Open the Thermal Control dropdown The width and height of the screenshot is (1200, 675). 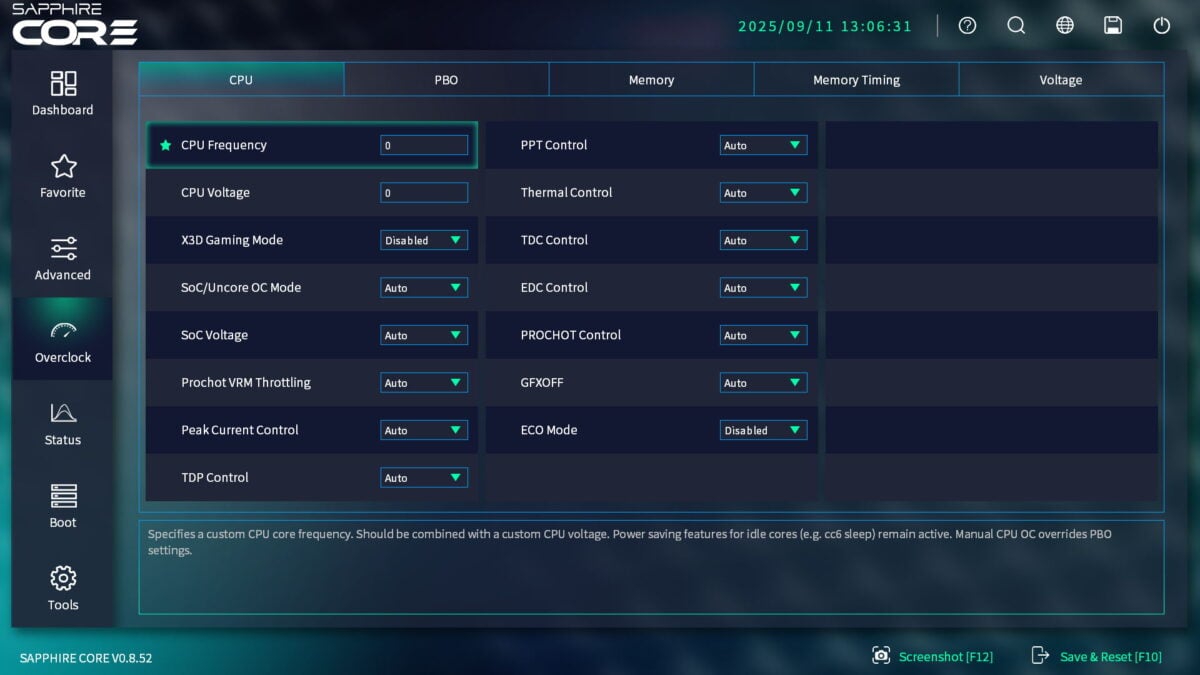763,193
